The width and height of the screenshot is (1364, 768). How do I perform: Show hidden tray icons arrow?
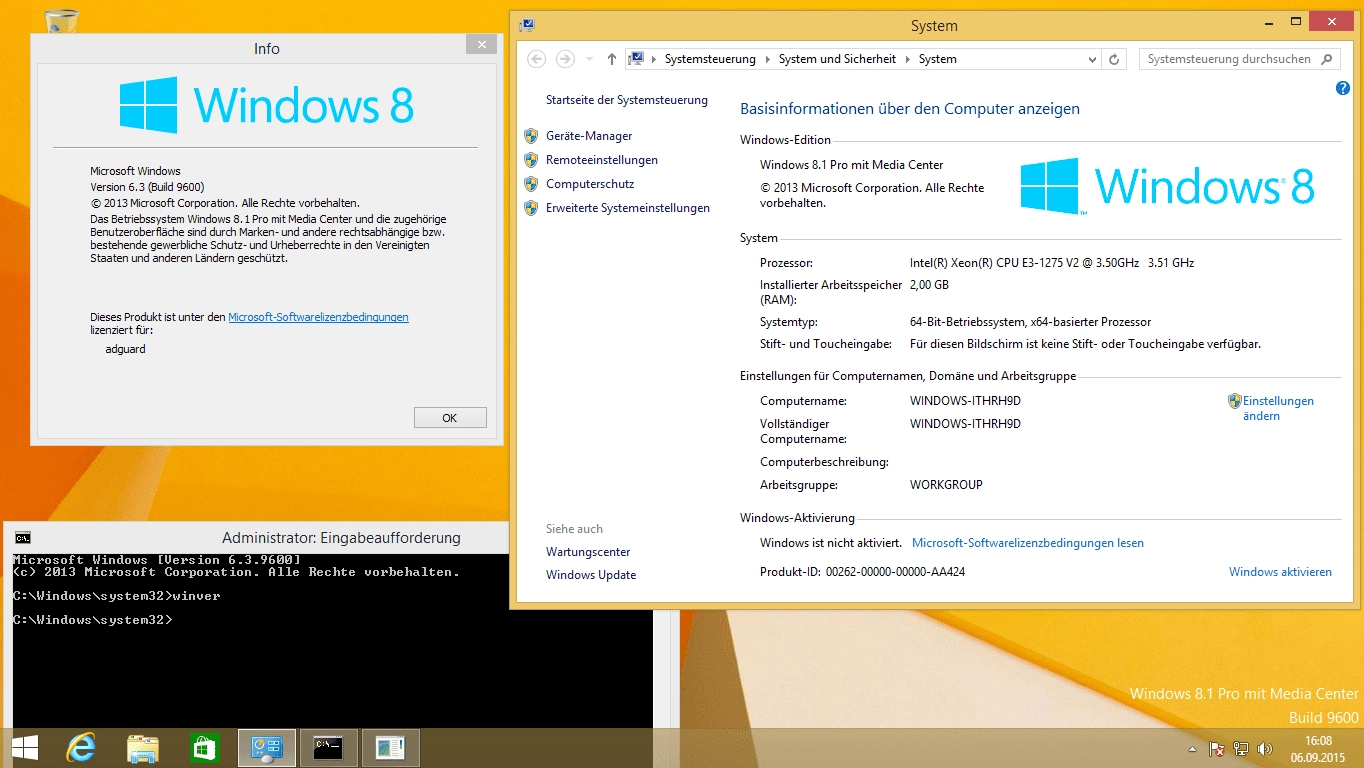(x=1191, y=749)
